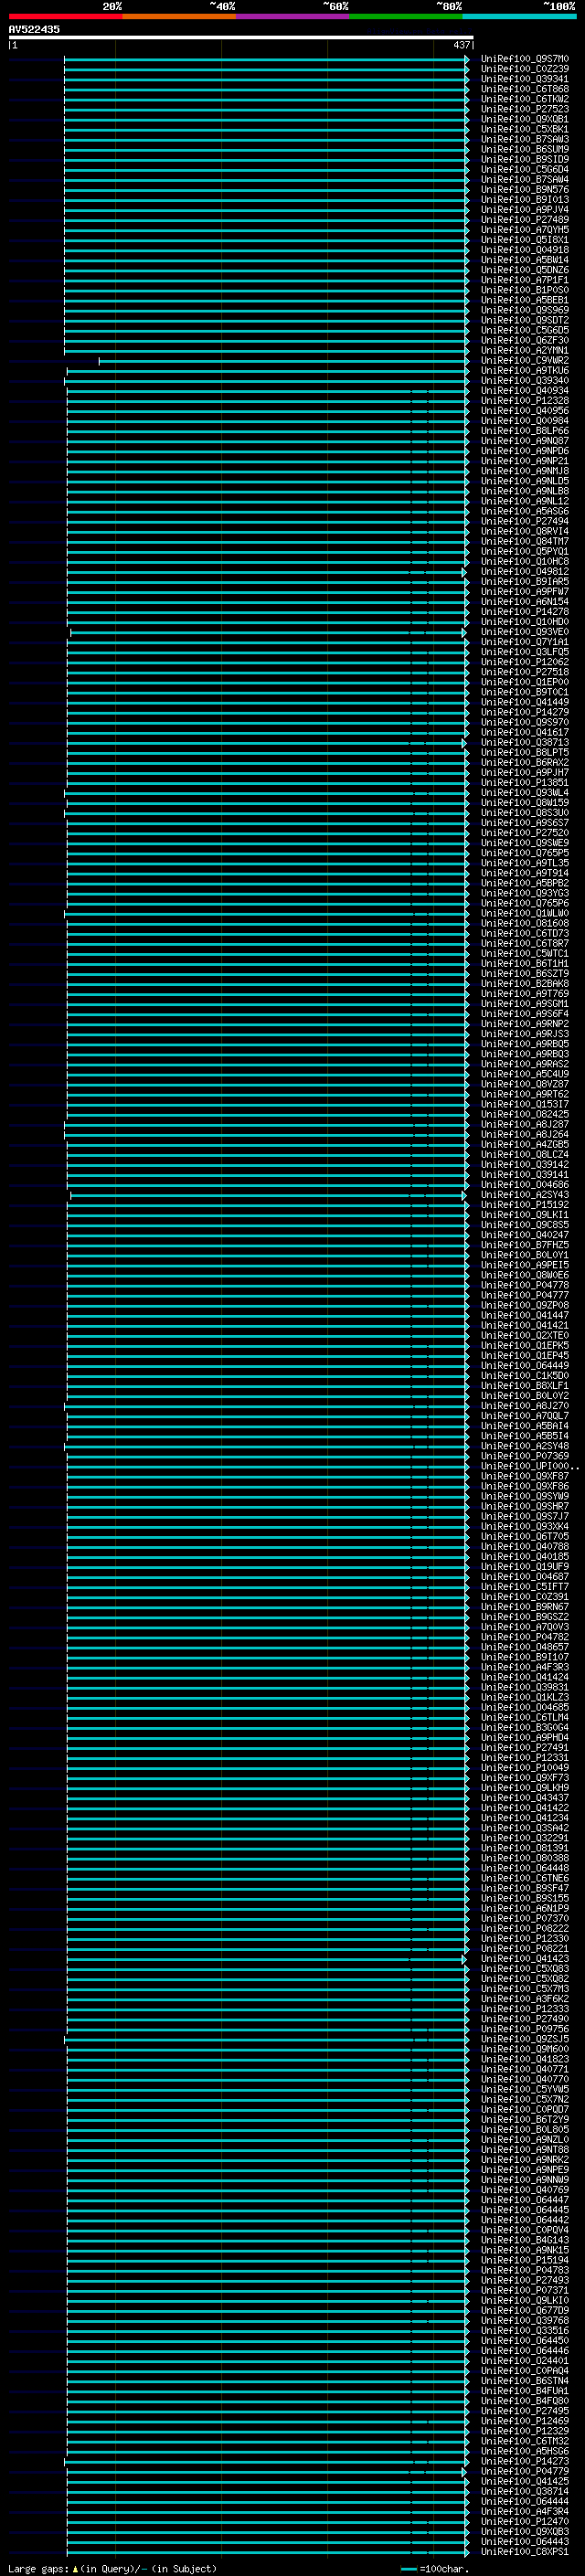Click hit label UniRef100_Q9LKI1

tap(525, 1215)
